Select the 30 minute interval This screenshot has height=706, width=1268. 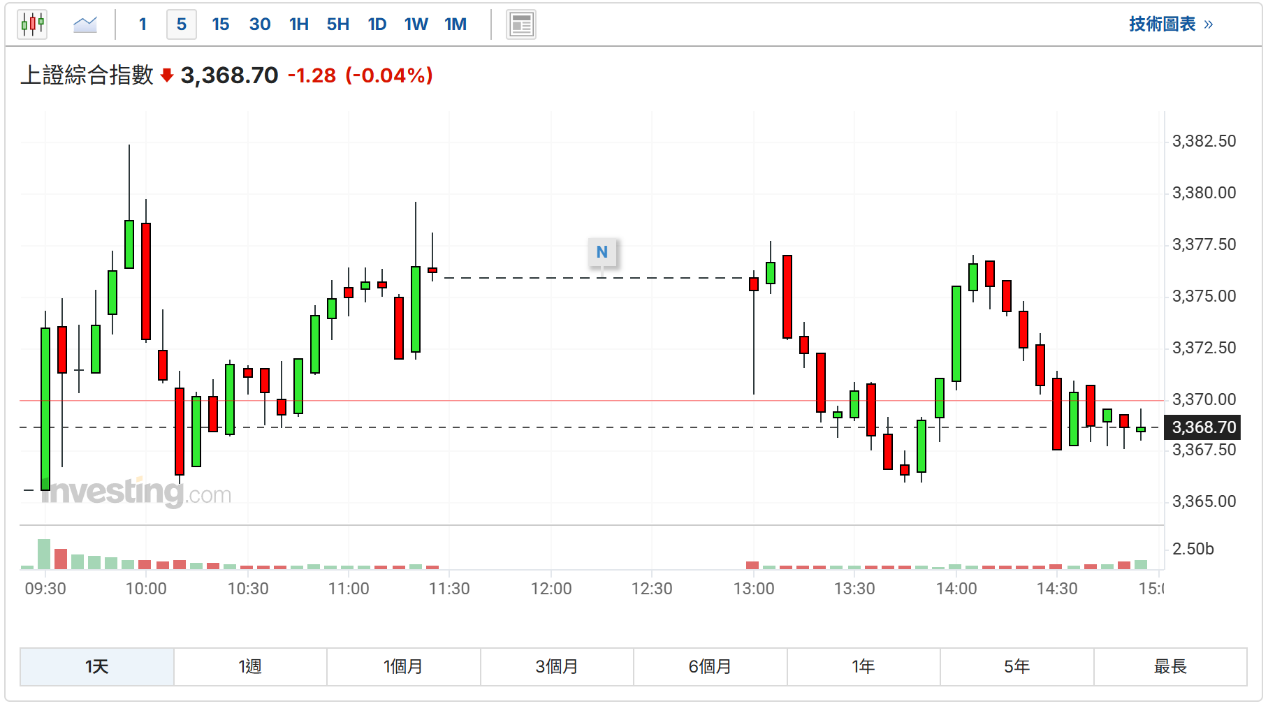click(260, 24)
